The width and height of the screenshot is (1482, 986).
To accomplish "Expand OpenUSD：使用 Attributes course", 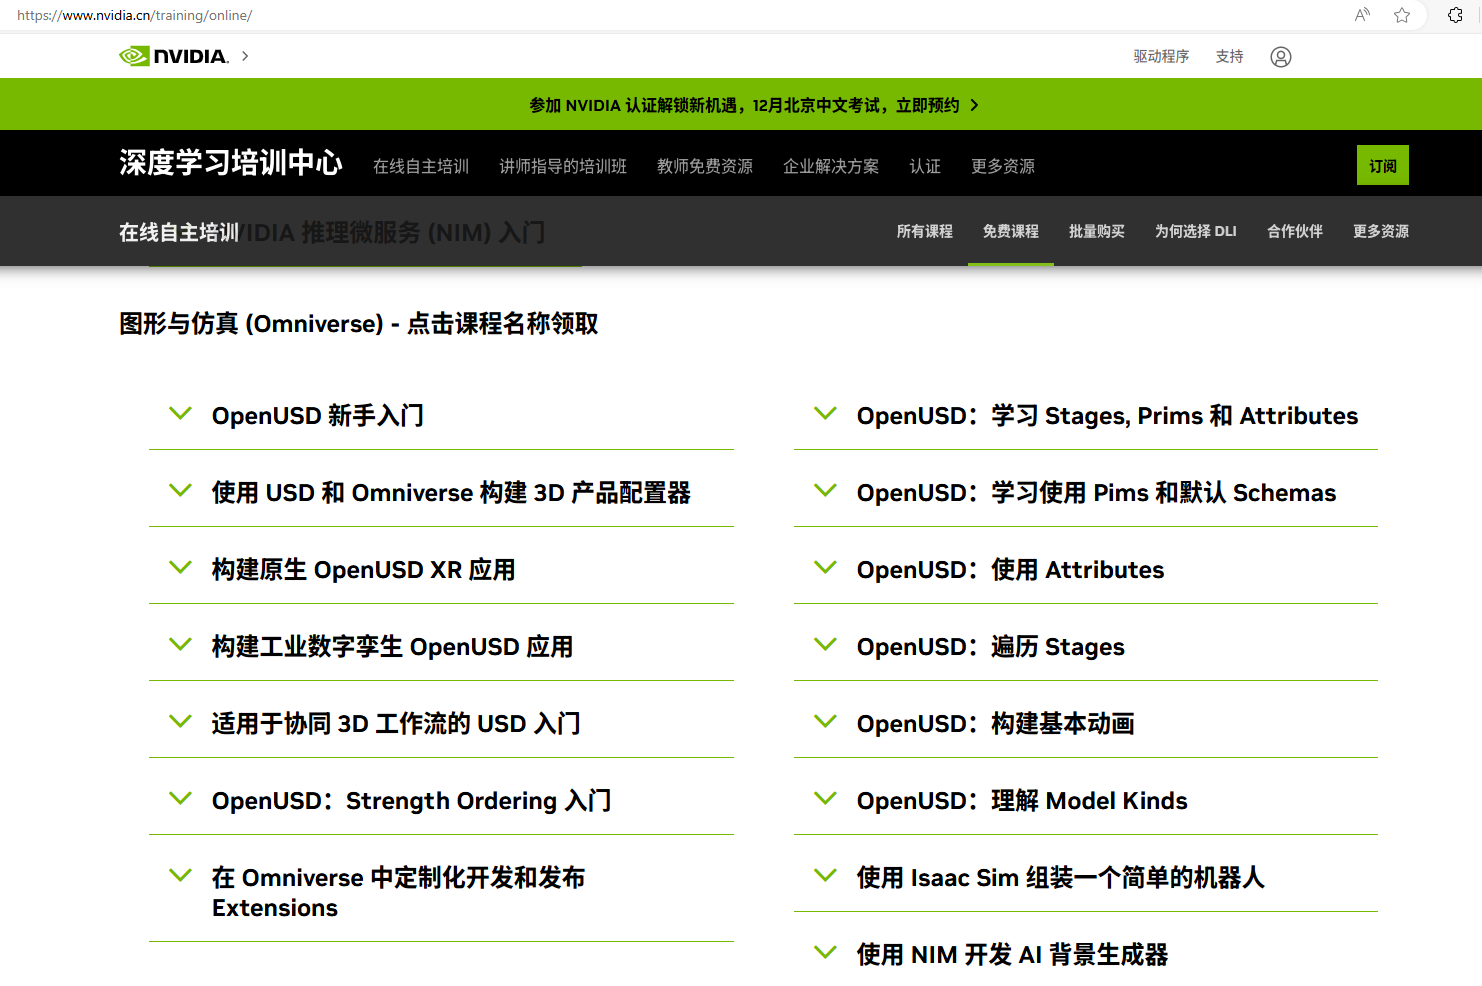I will point(825,568).
